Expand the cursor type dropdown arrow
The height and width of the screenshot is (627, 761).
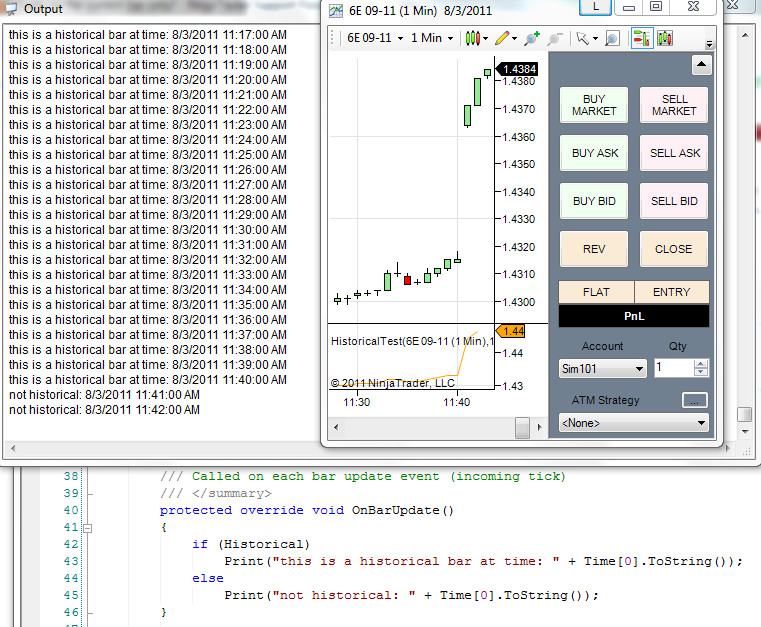[595, 38]
